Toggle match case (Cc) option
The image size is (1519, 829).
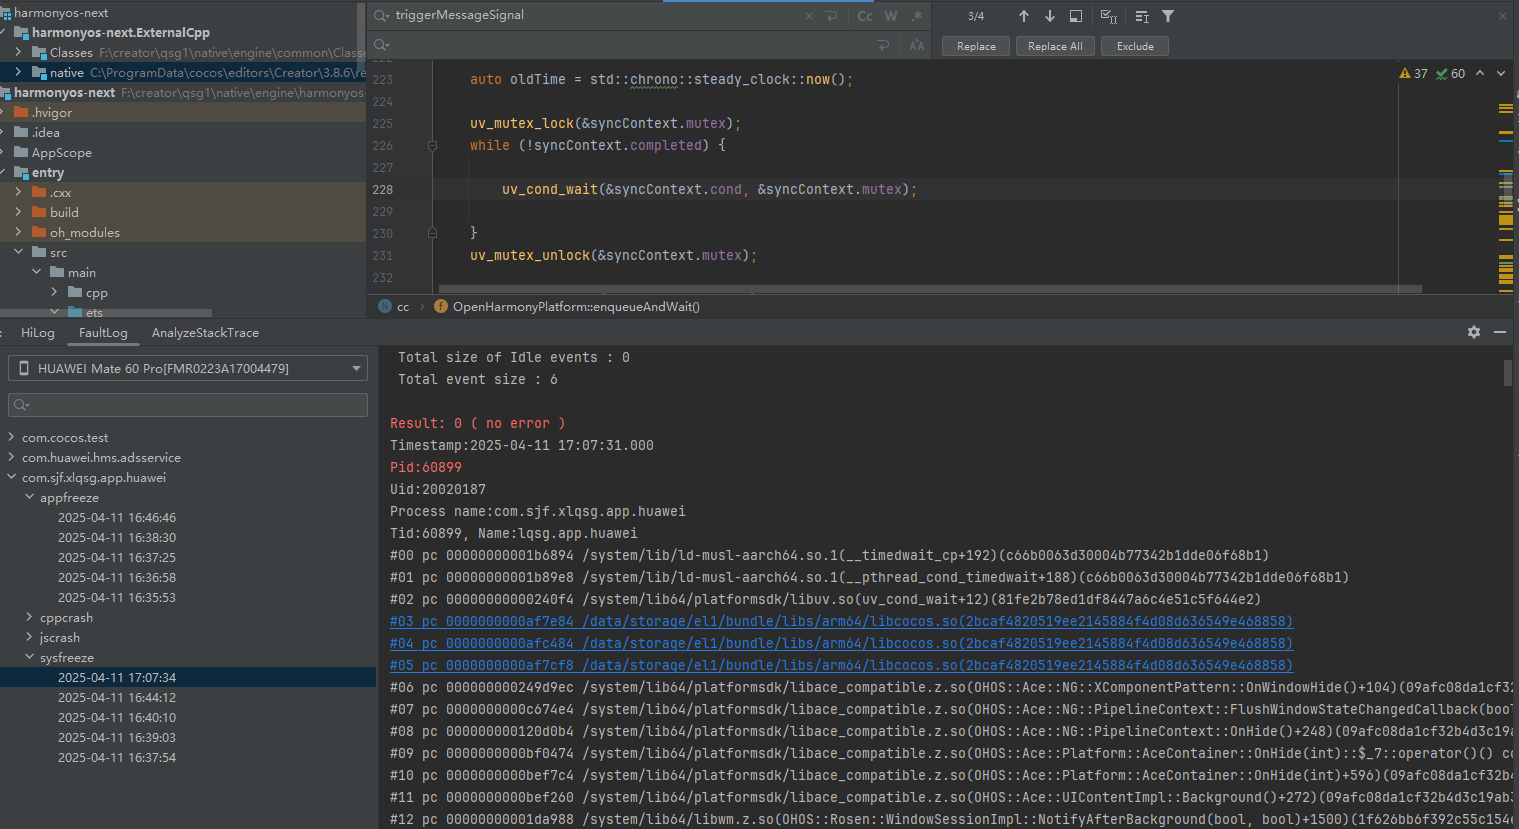(865, 16)
